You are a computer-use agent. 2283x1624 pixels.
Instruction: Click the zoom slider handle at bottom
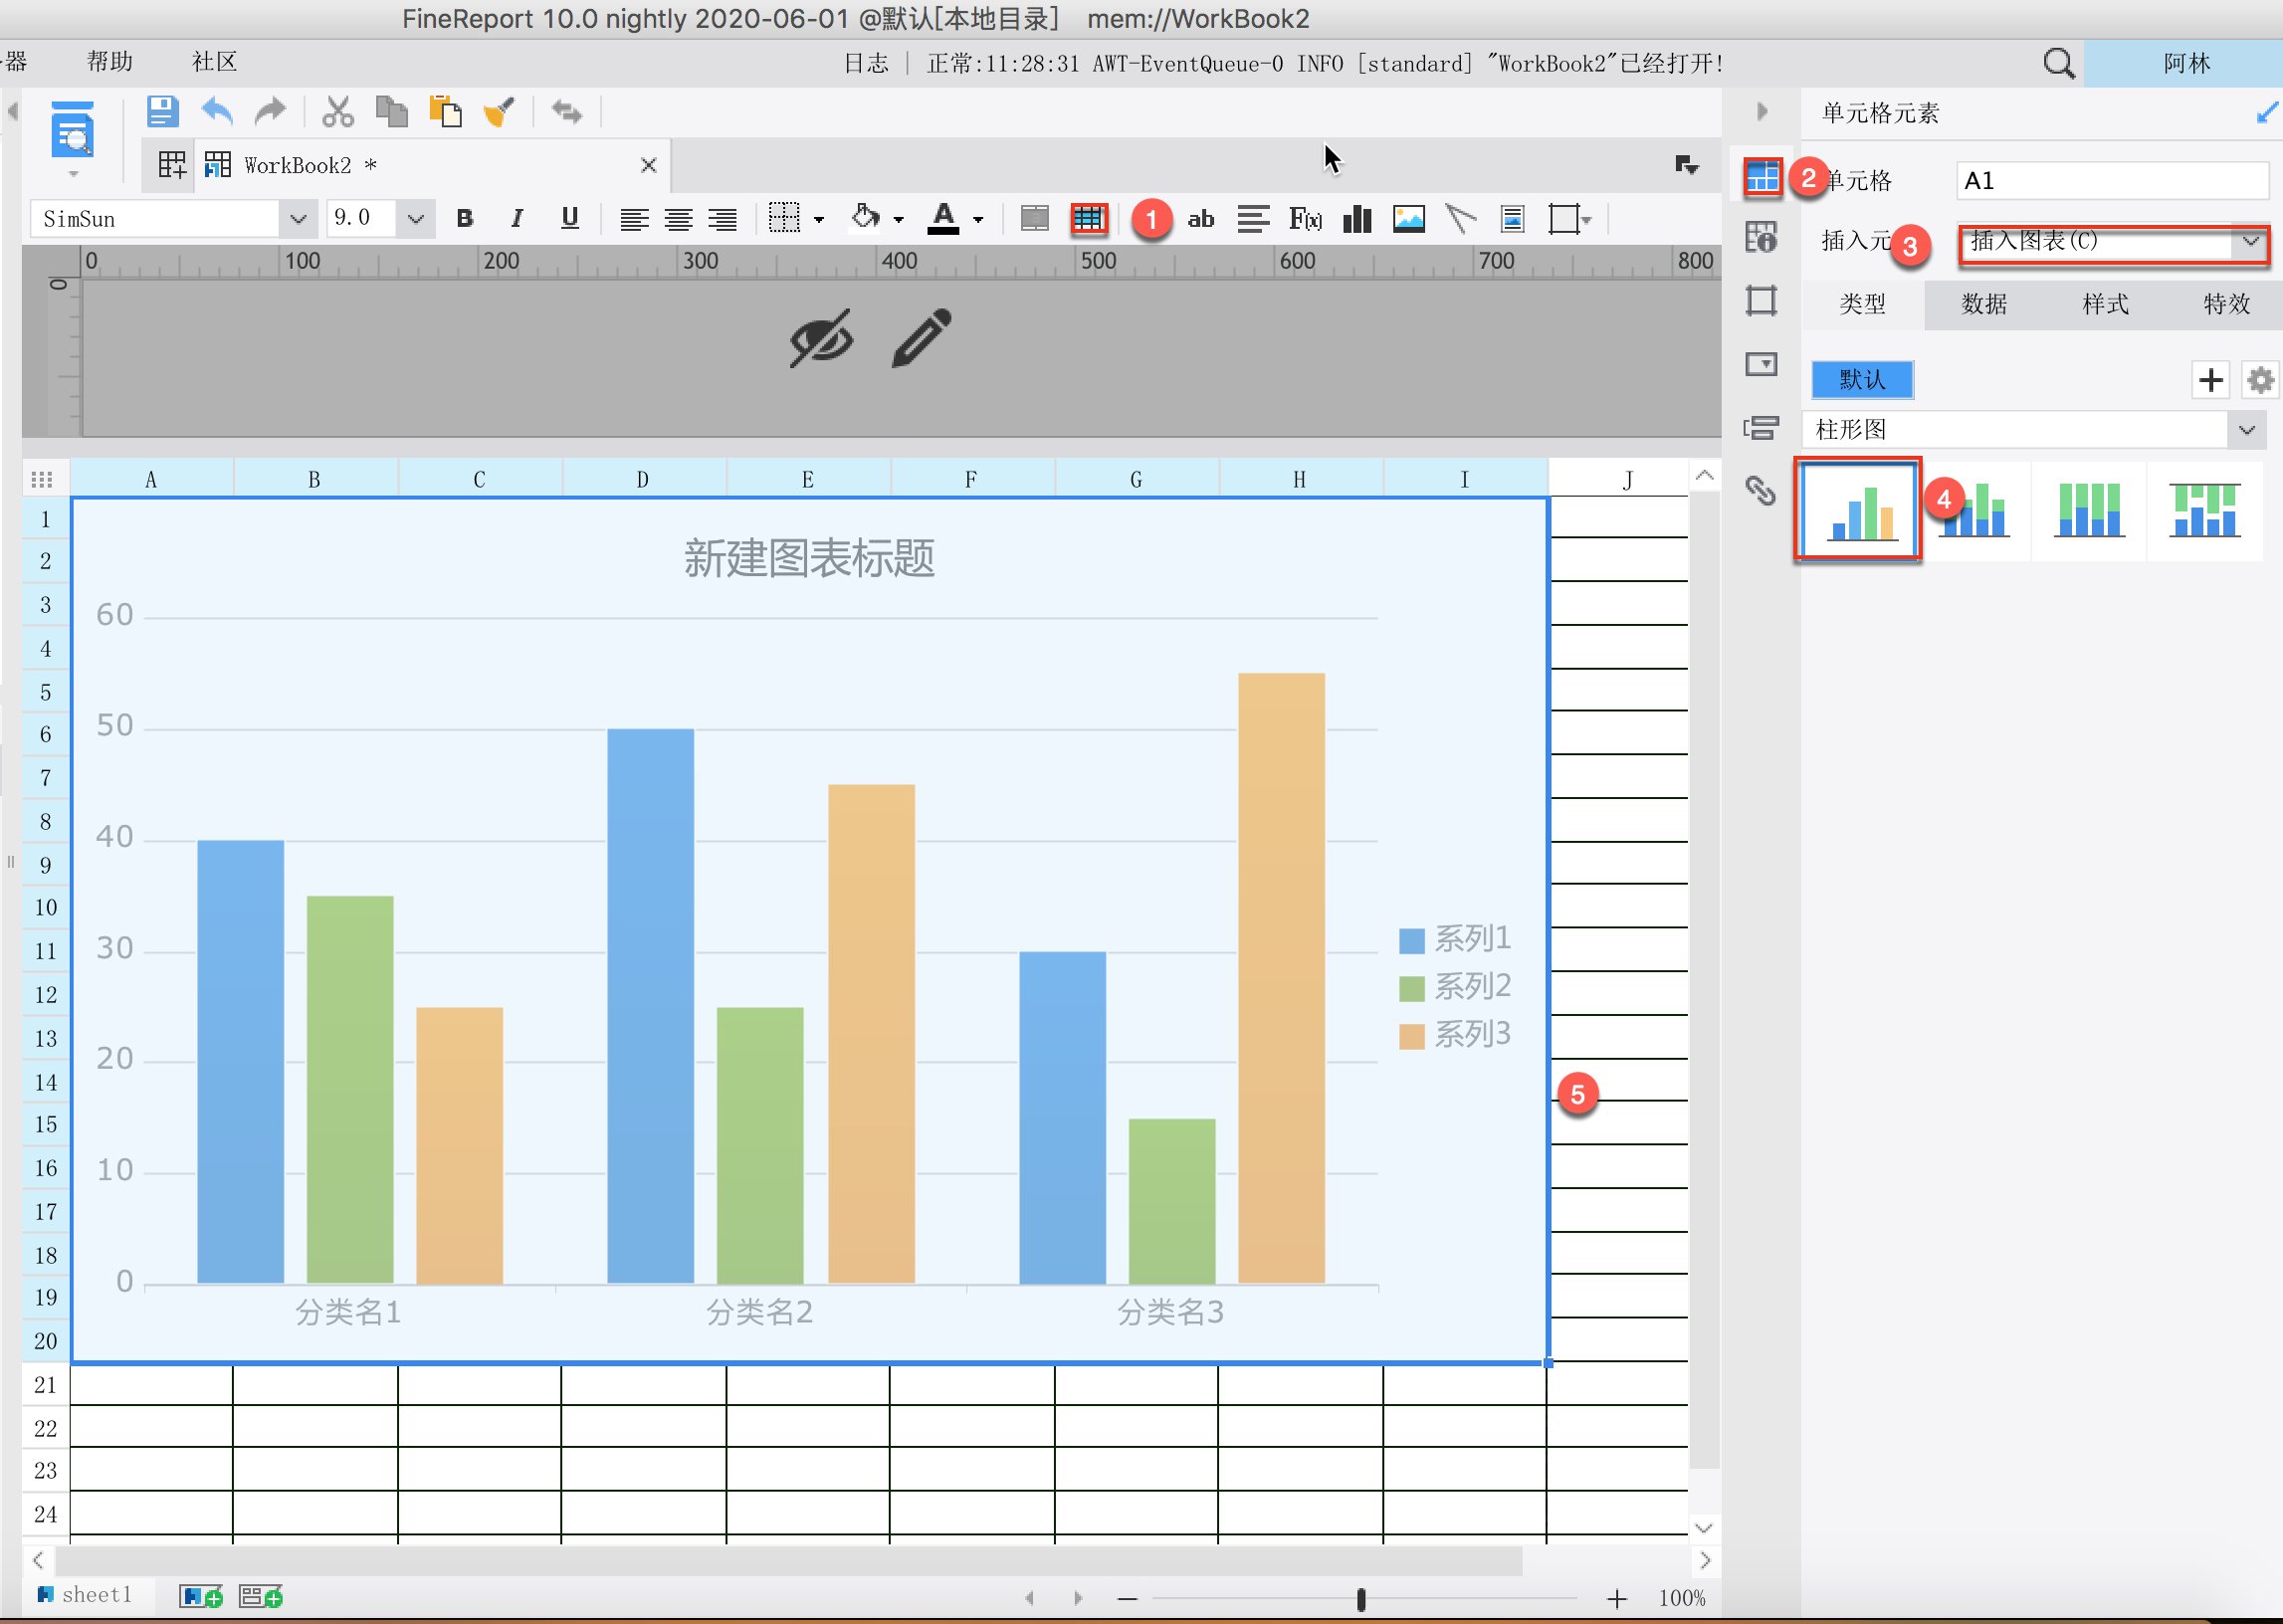[x=1361, y=1598]
